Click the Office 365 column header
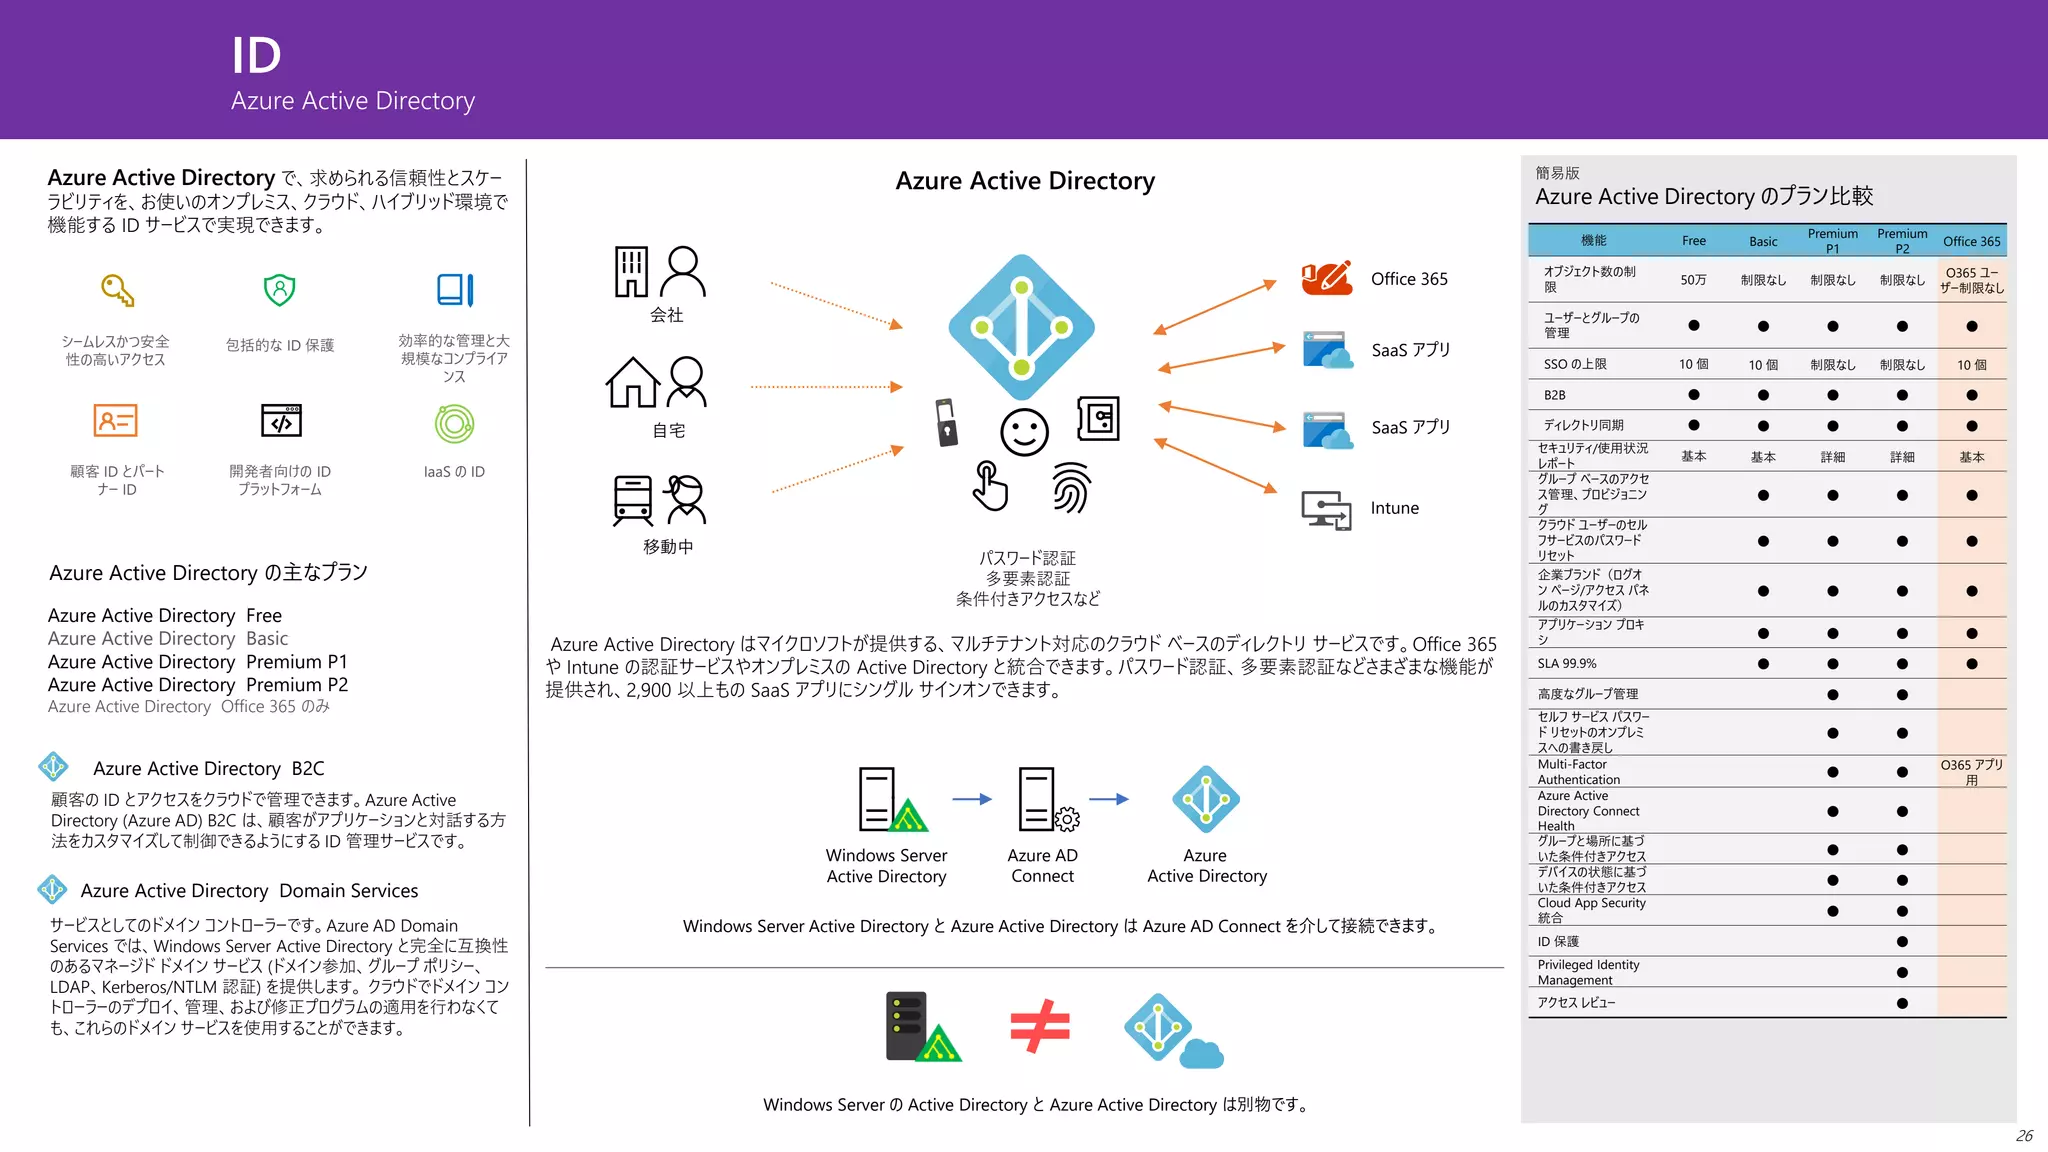Screen dimensions: 2048x1152 (x=1972, y=241)
